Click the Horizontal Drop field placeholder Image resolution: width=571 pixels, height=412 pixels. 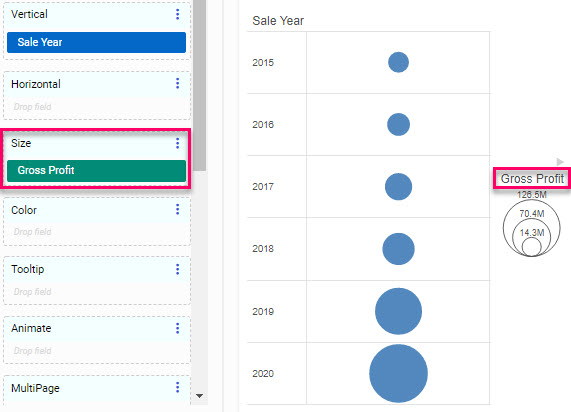[32, 107]
